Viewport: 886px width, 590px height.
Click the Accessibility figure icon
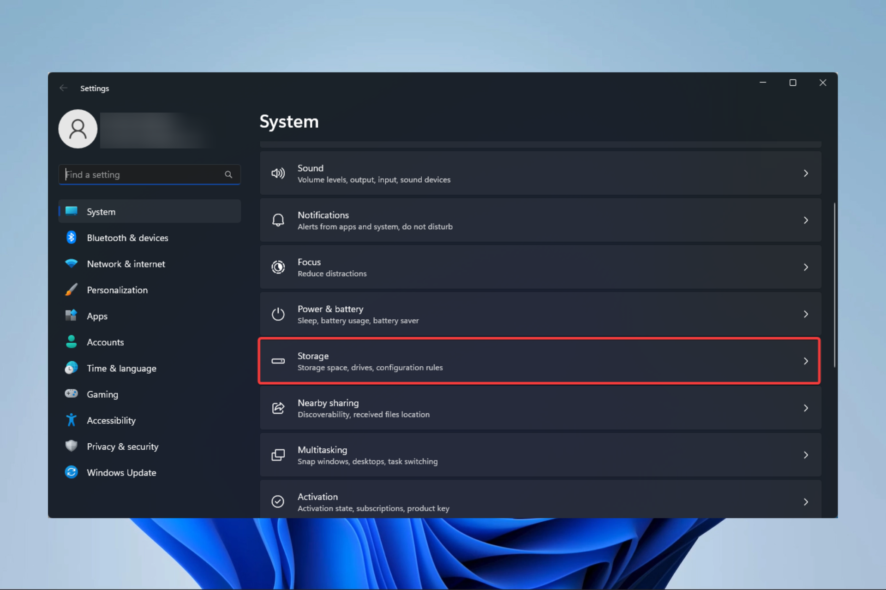tap(71, 420)
